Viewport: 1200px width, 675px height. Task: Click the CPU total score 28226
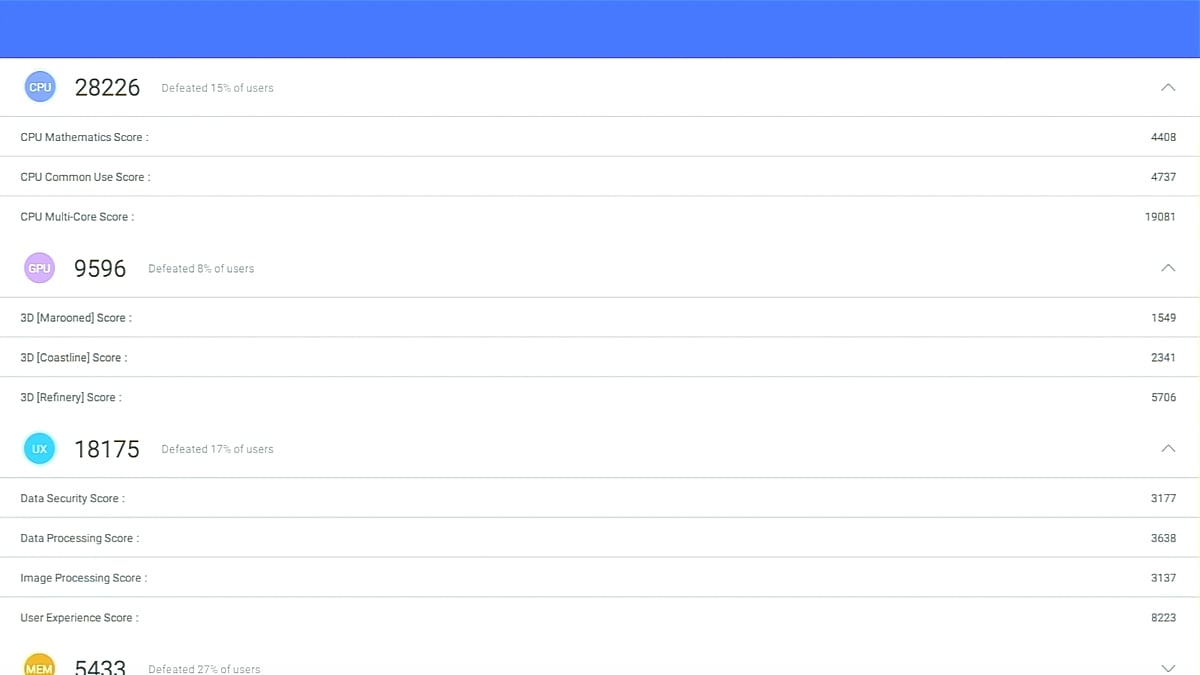107,87
